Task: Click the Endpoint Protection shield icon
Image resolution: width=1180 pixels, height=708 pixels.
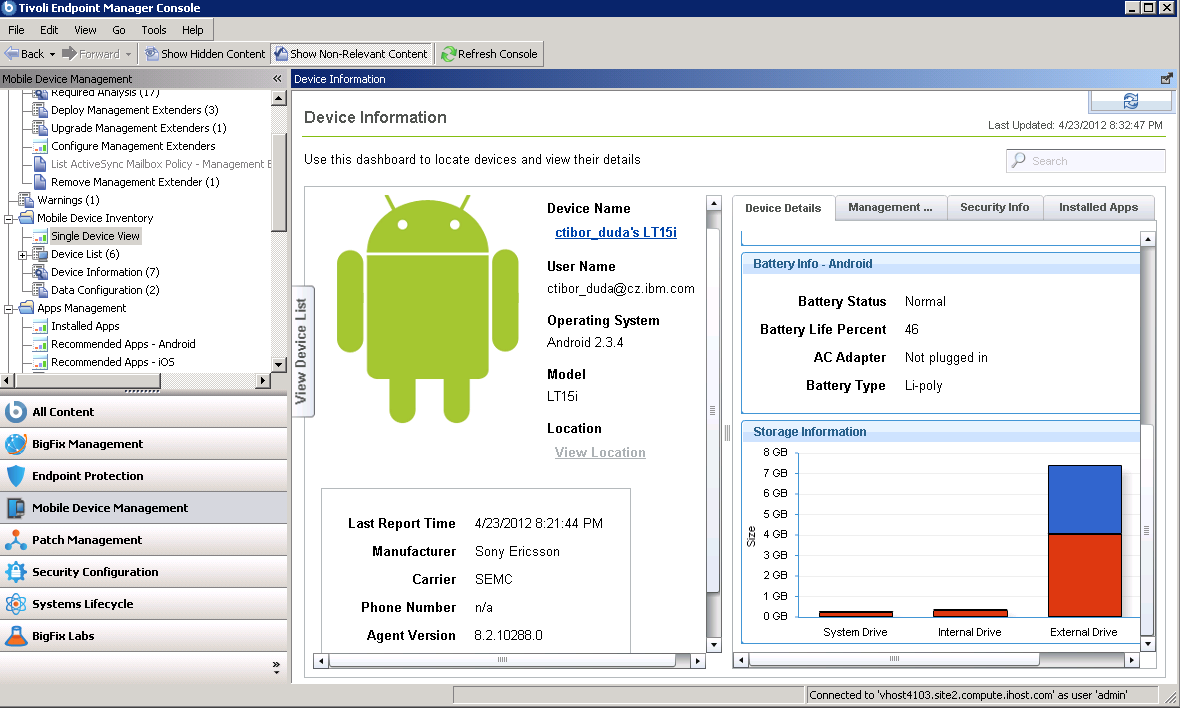Action: pyautogui.click(x=15, y=476)
